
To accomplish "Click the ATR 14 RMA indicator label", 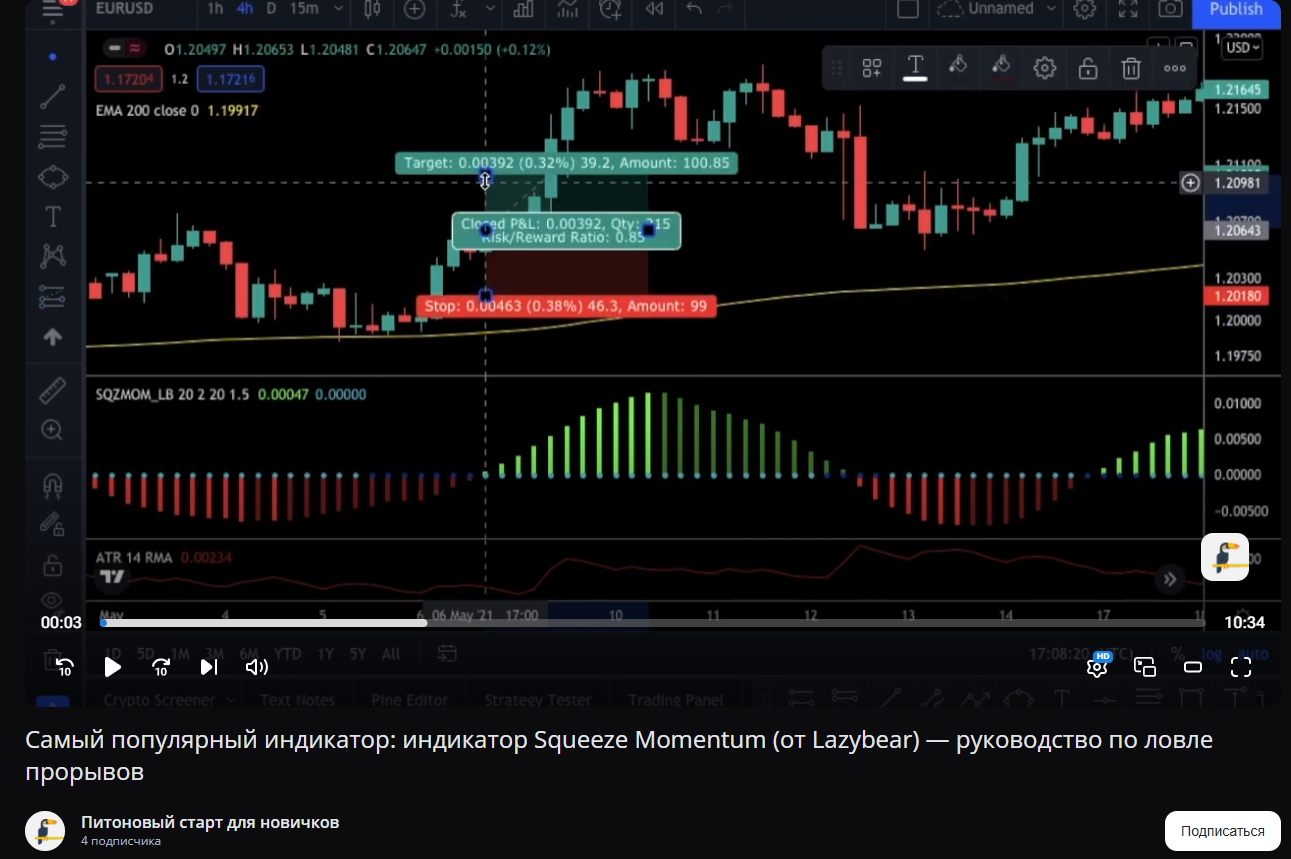I will [136, 557].
